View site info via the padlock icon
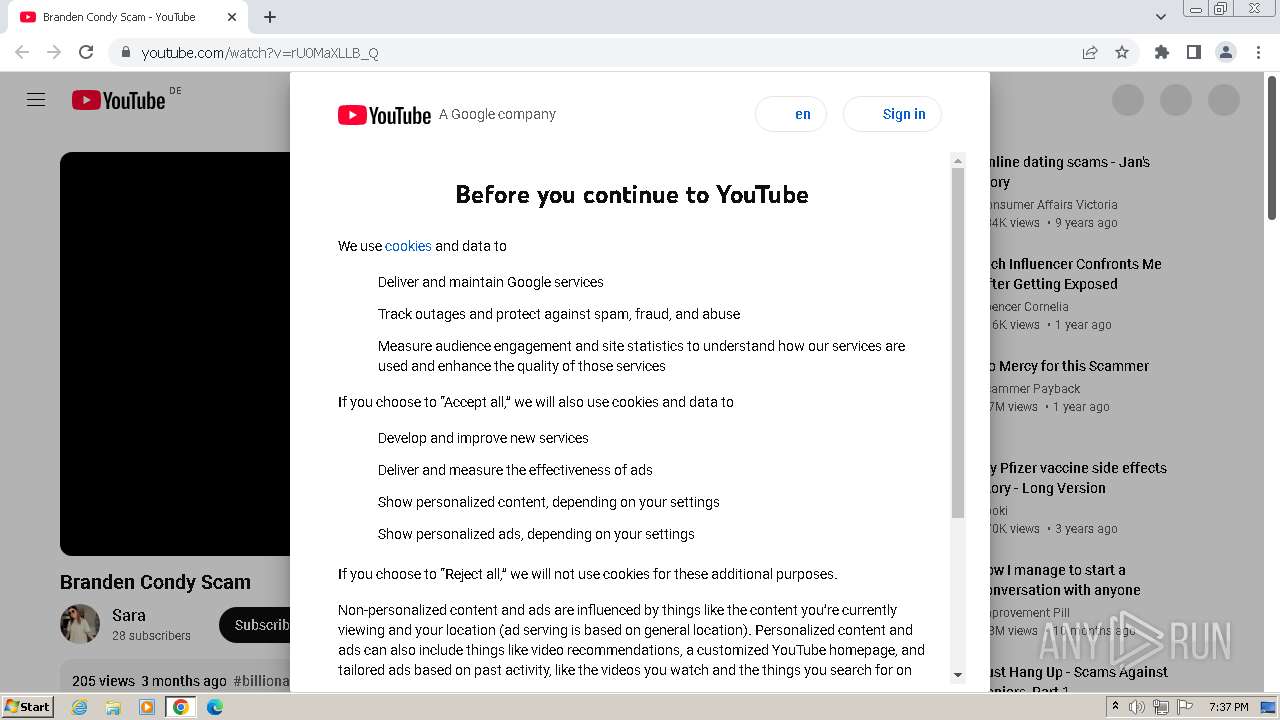Image resolution: width=1280 pixels, height=720 pixels. 125,52
